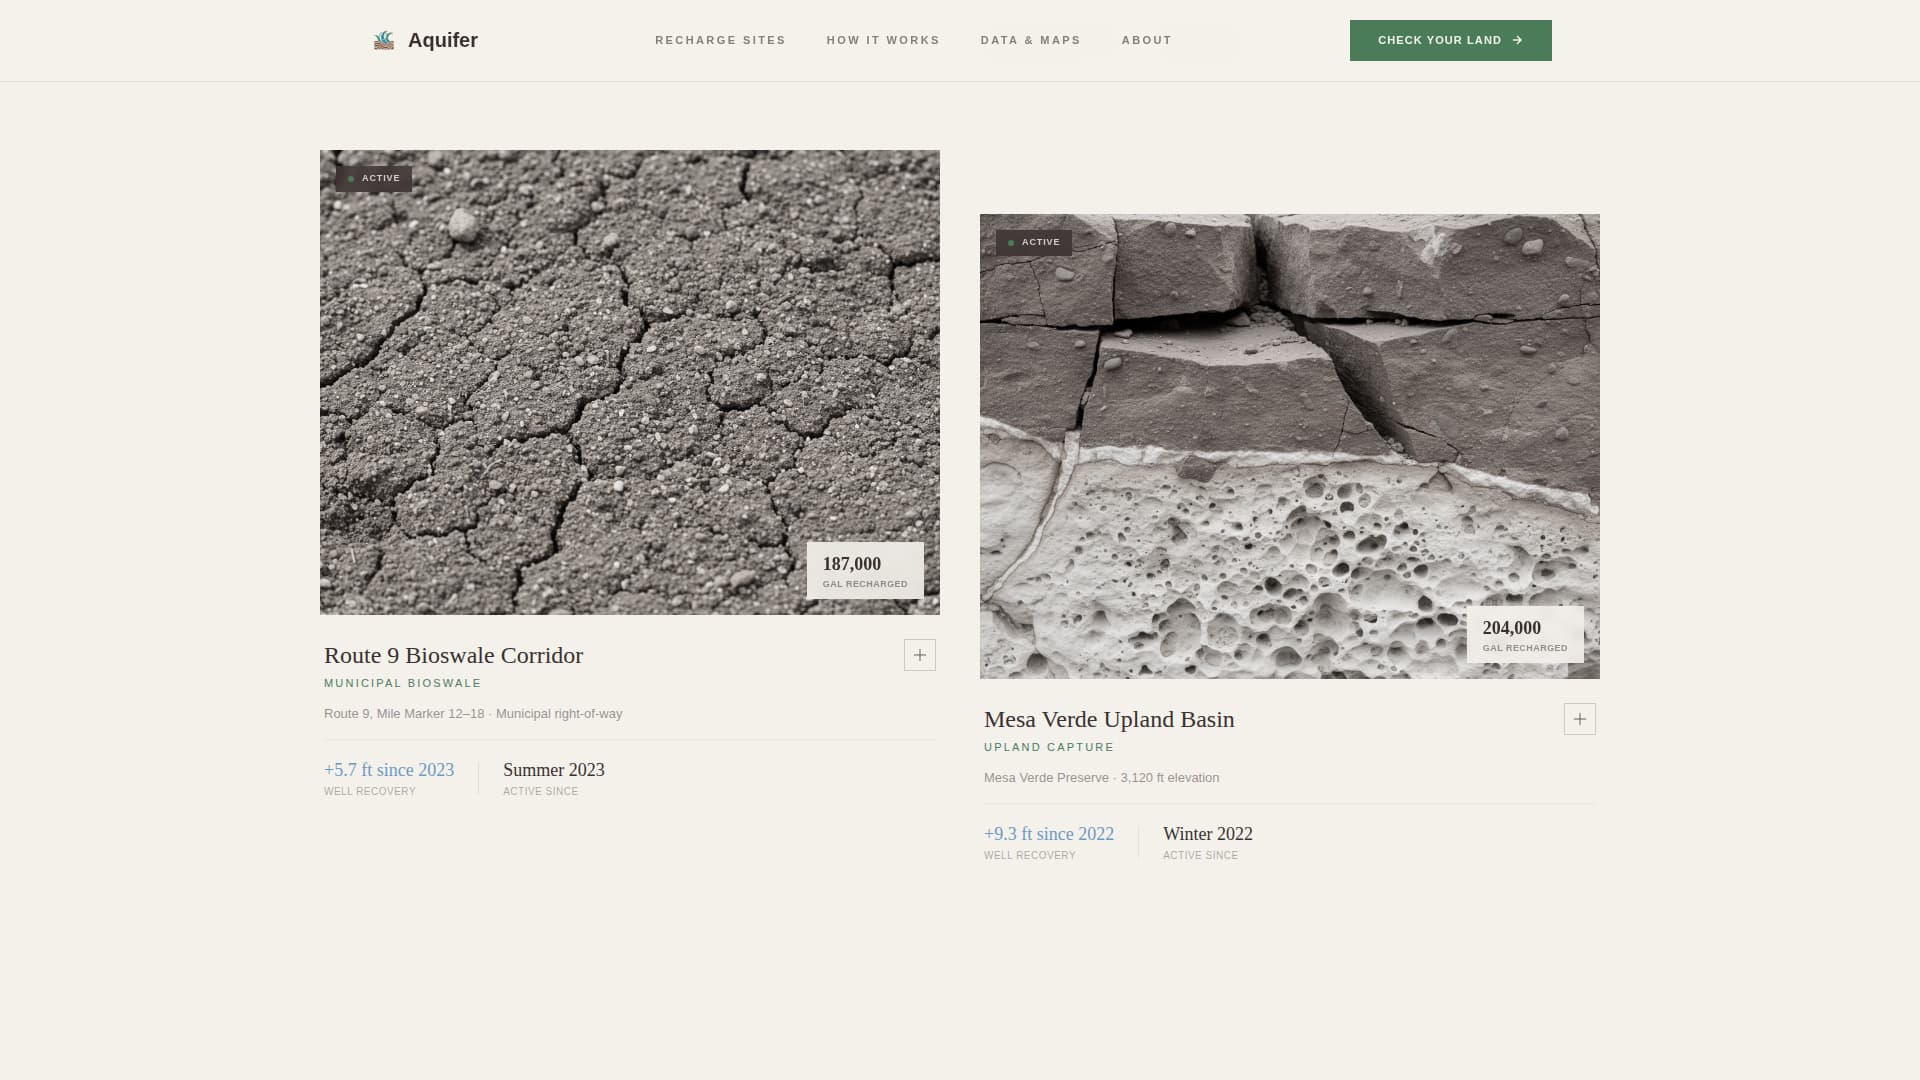
Task: Click the Aquifer wave logo icon
Action: (384, 40)
